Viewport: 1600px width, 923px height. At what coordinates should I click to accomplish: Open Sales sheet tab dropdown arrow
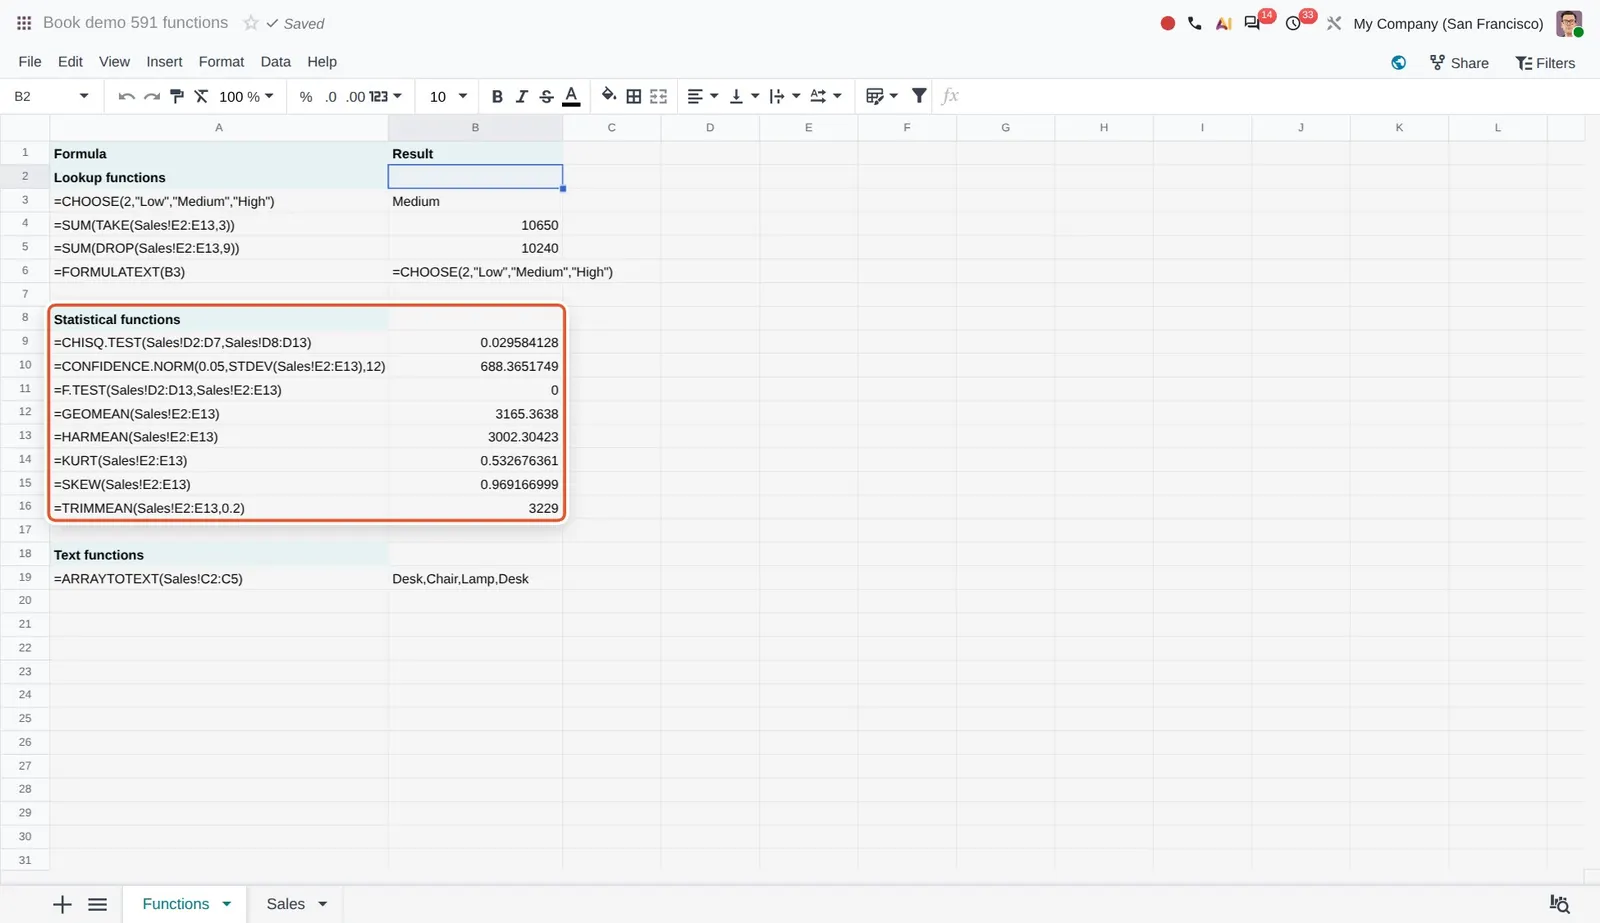click(323, 905)
